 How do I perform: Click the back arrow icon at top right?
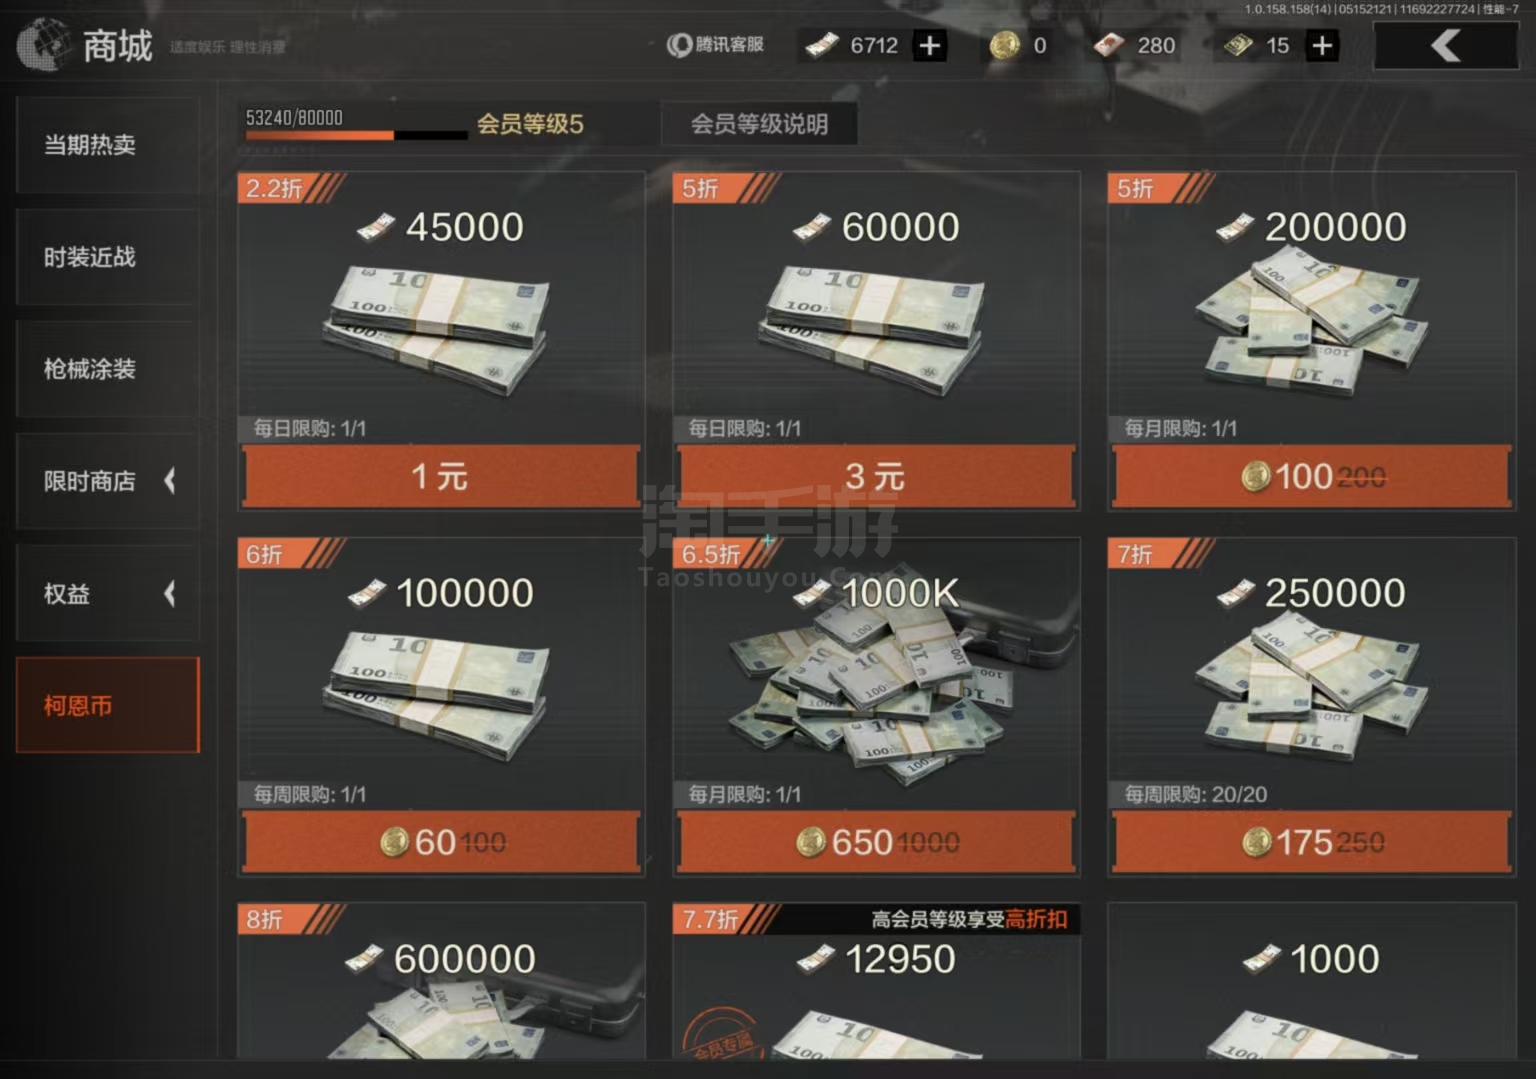click(x=1446, y=45)
